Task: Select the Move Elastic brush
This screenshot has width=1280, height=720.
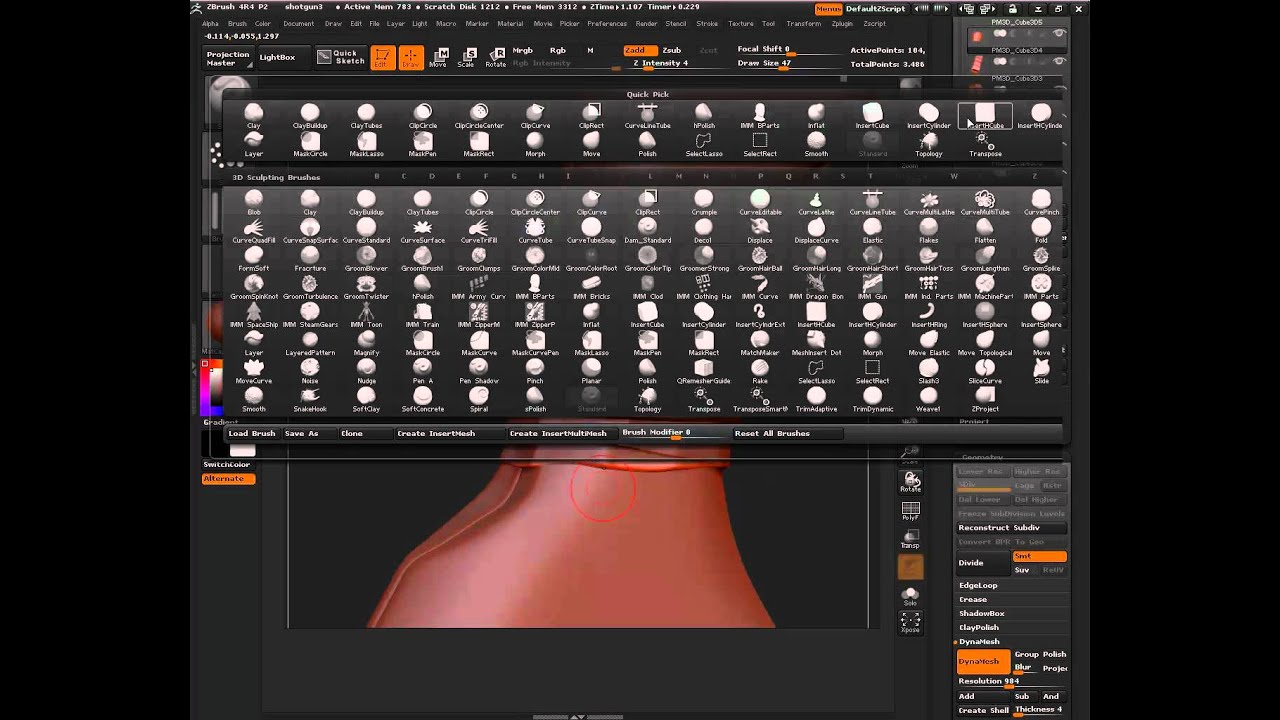Action: tap(929, 343)
